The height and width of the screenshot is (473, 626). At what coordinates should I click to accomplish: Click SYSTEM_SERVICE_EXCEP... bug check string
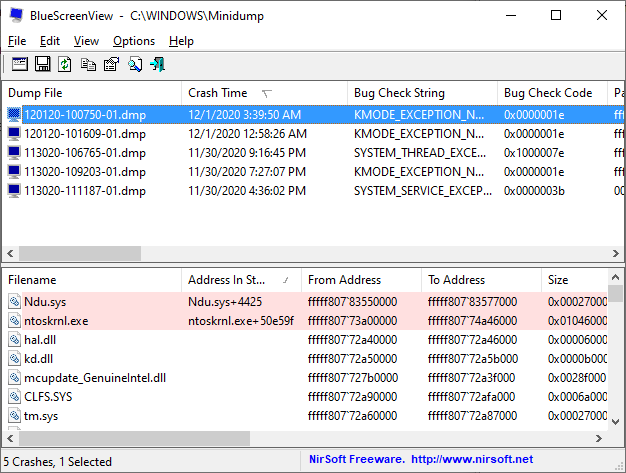[423, 190]
